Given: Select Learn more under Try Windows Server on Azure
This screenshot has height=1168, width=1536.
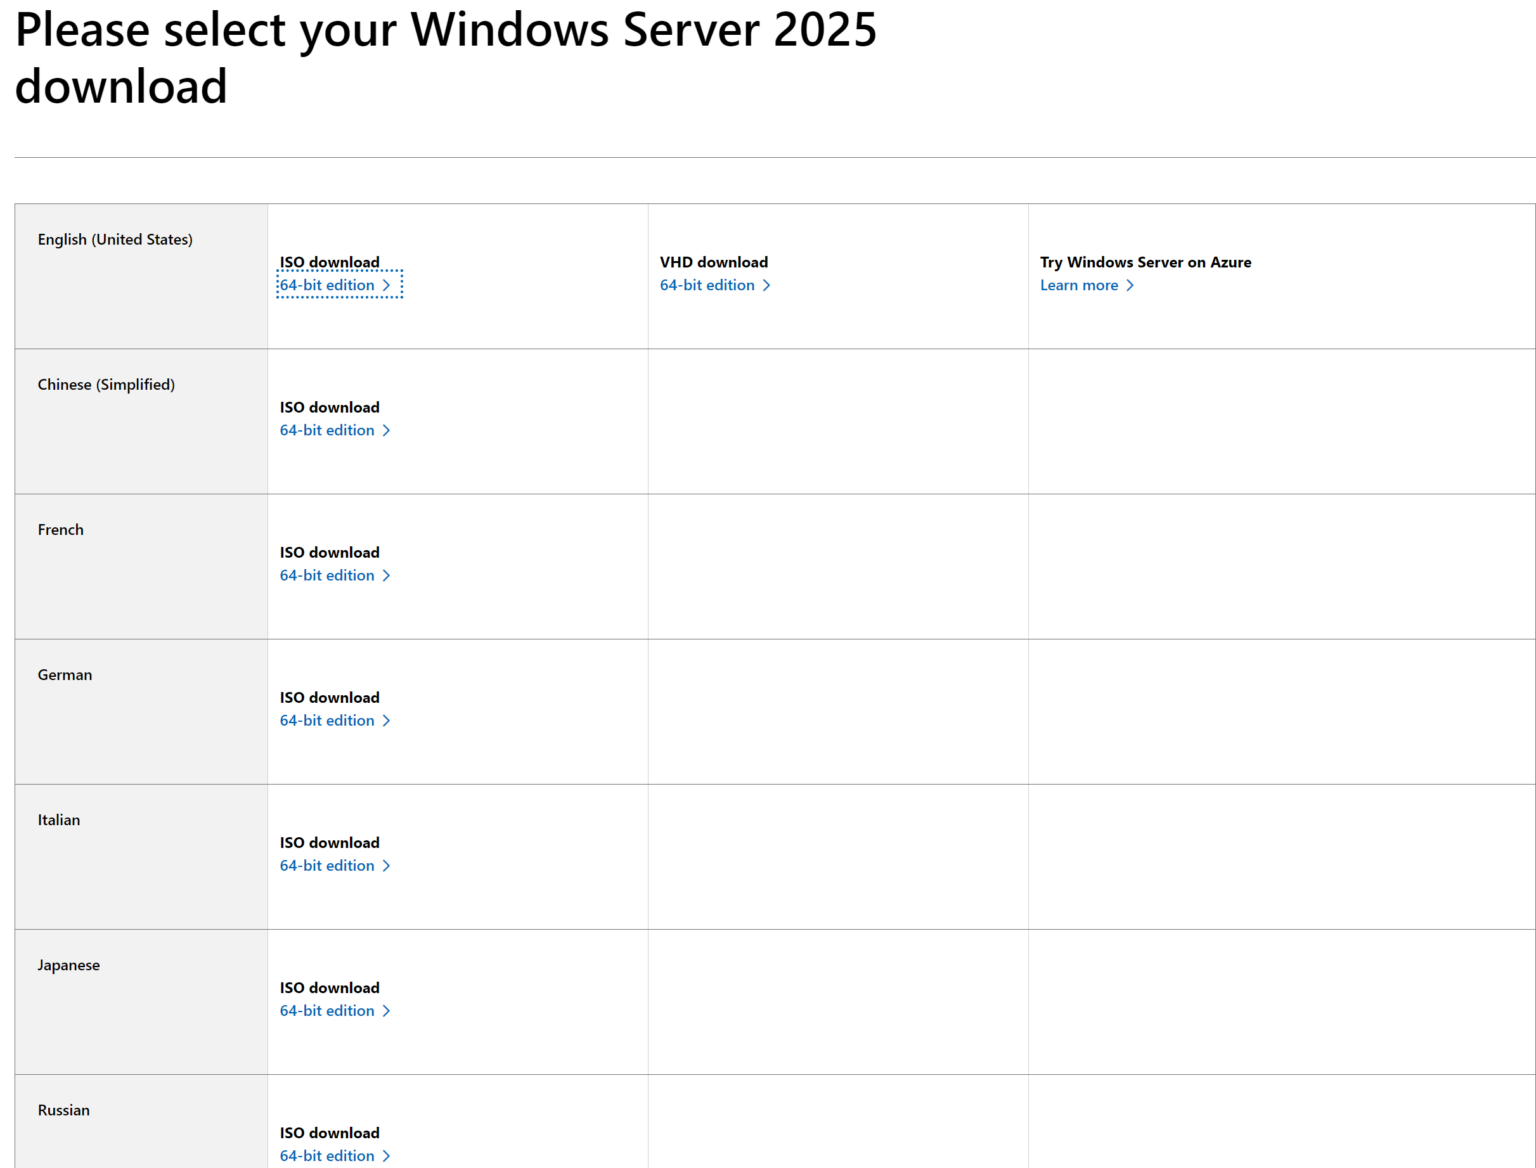Looking at the screenshot, I should pos(1078,285).
